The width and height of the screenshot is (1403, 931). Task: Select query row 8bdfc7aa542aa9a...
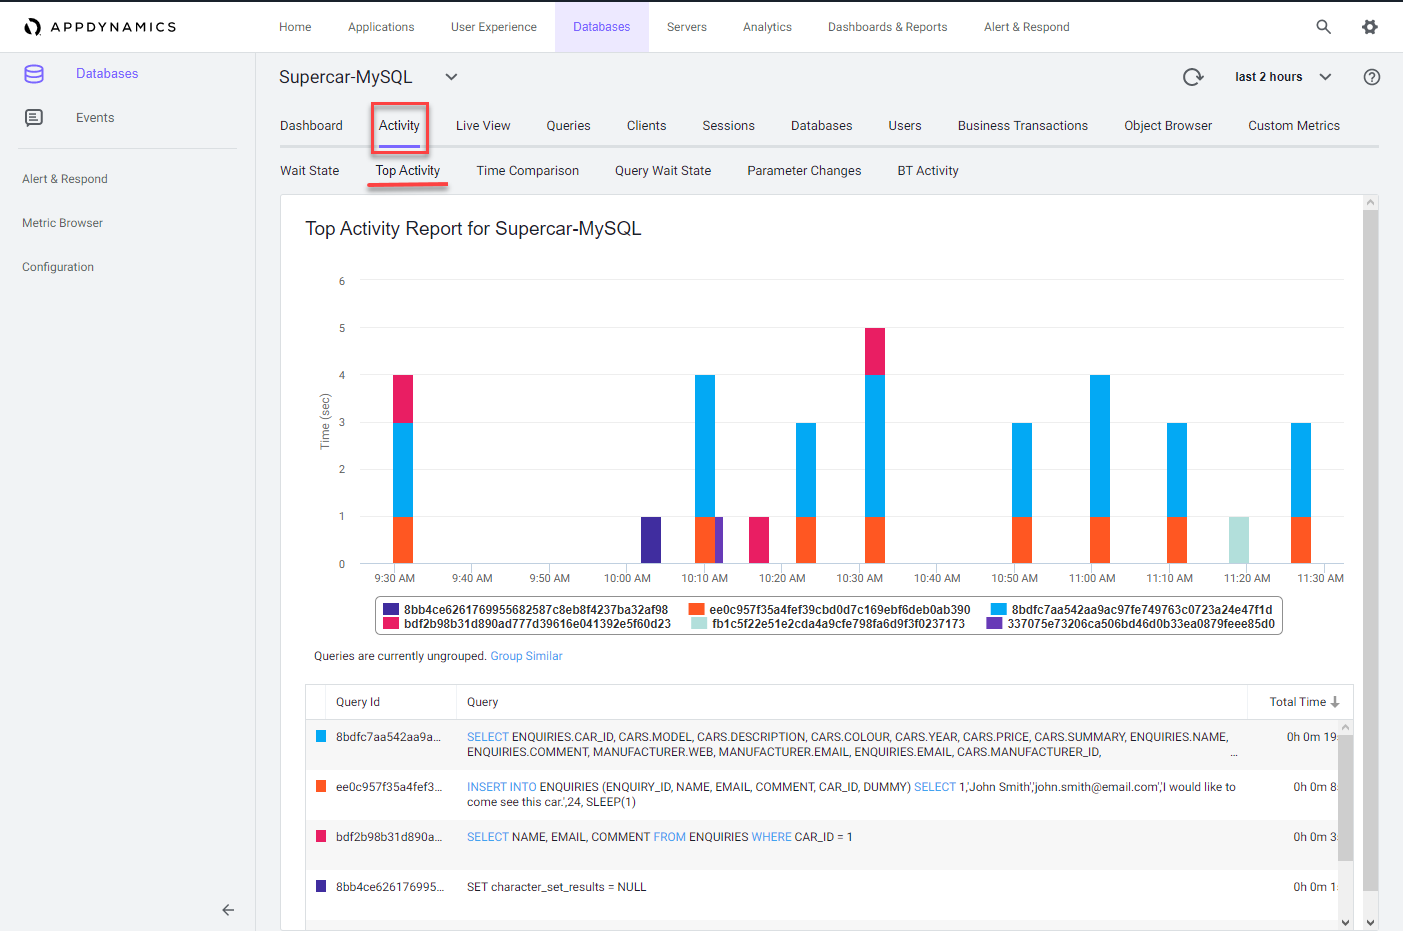tap(822, 745)
